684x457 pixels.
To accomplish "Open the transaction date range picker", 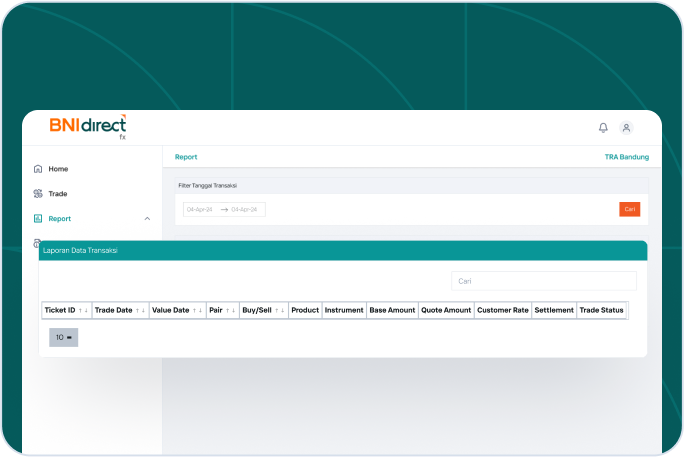I will coord(224,209).
